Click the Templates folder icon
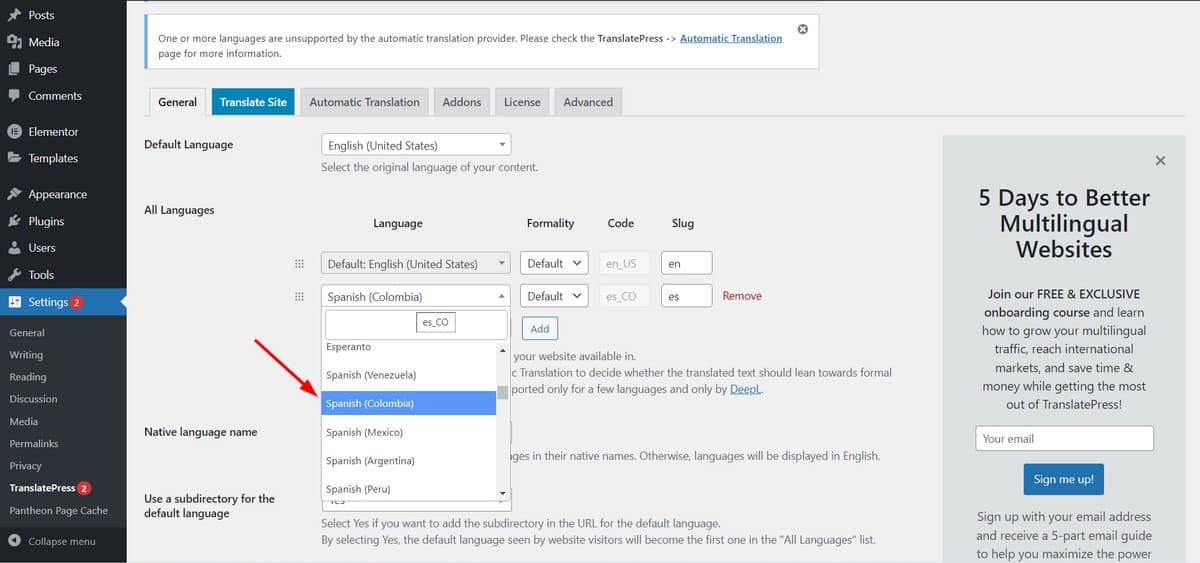 (x=14, y=158)
